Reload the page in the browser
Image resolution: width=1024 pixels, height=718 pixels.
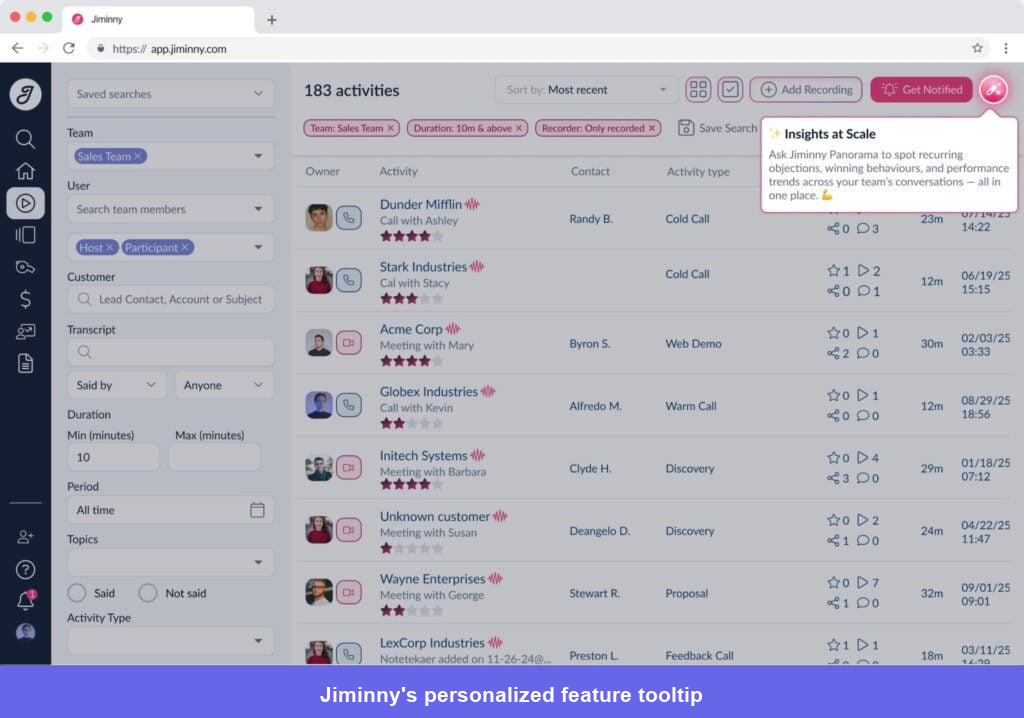coord(69,48)
